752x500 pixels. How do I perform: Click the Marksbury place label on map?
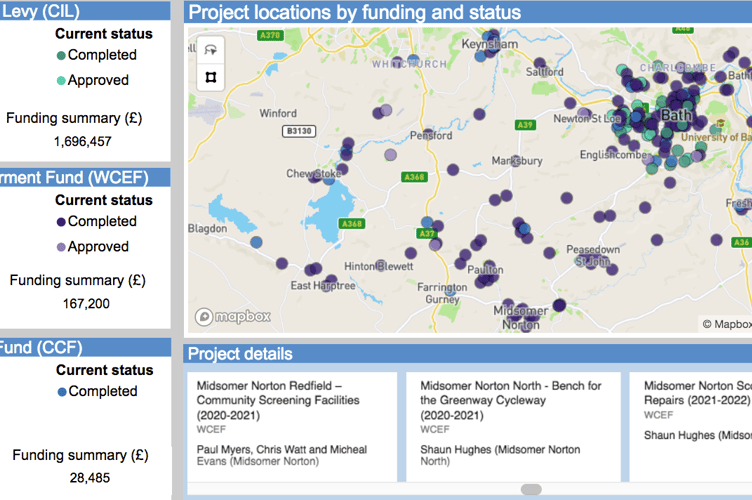coord(517,161)
